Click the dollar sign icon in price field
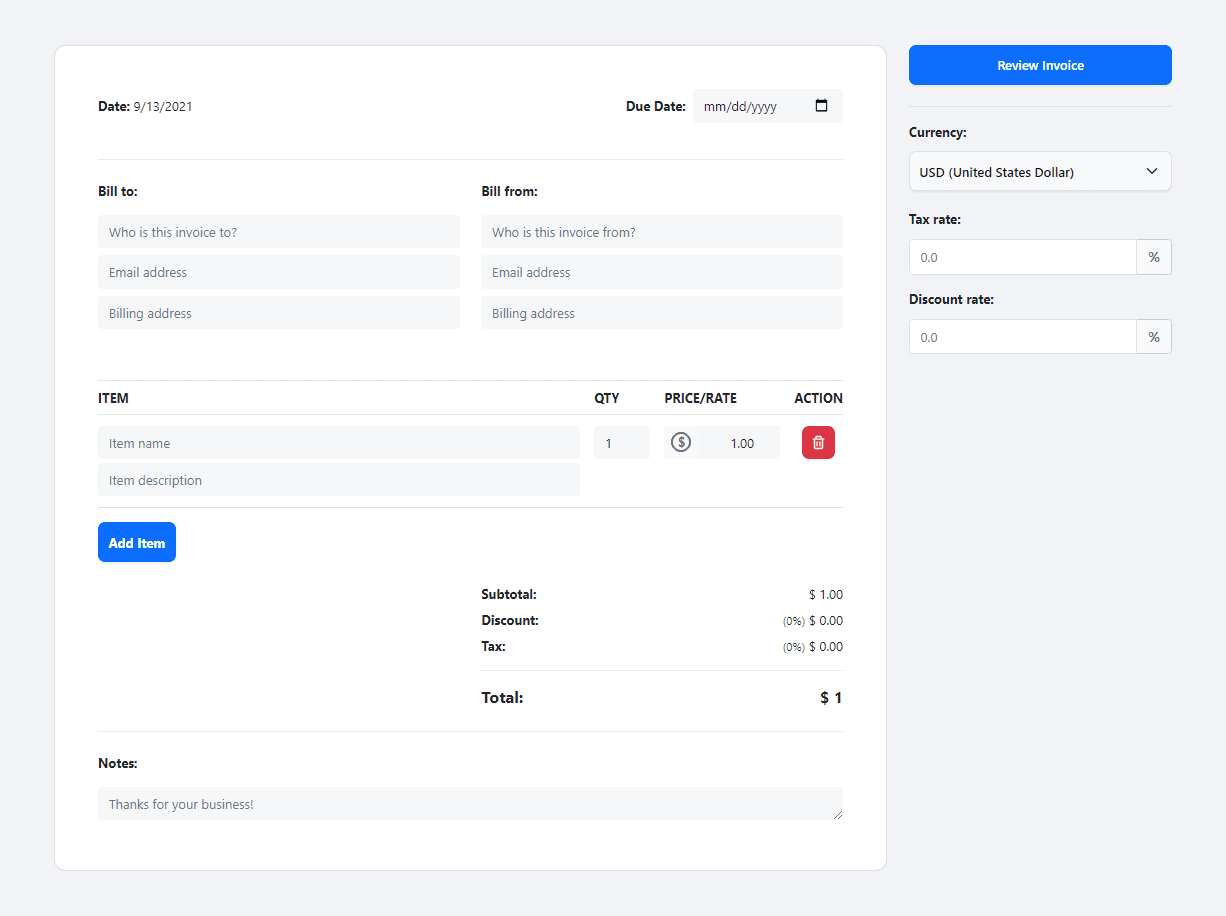 pos(681,442)
